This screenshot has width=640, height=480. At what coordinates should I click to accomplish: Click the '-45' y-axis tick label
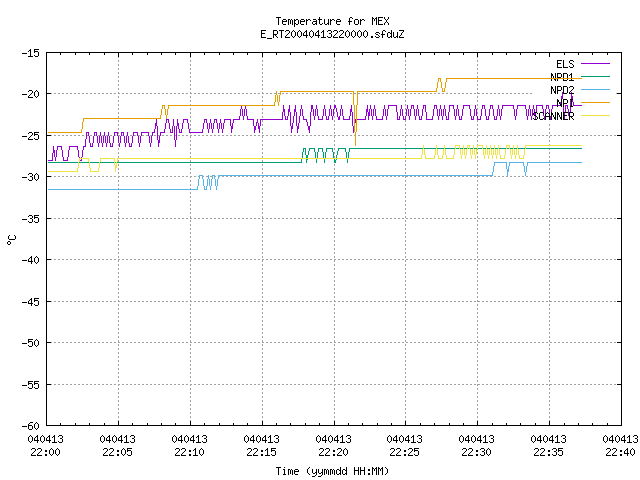(31, 302)
